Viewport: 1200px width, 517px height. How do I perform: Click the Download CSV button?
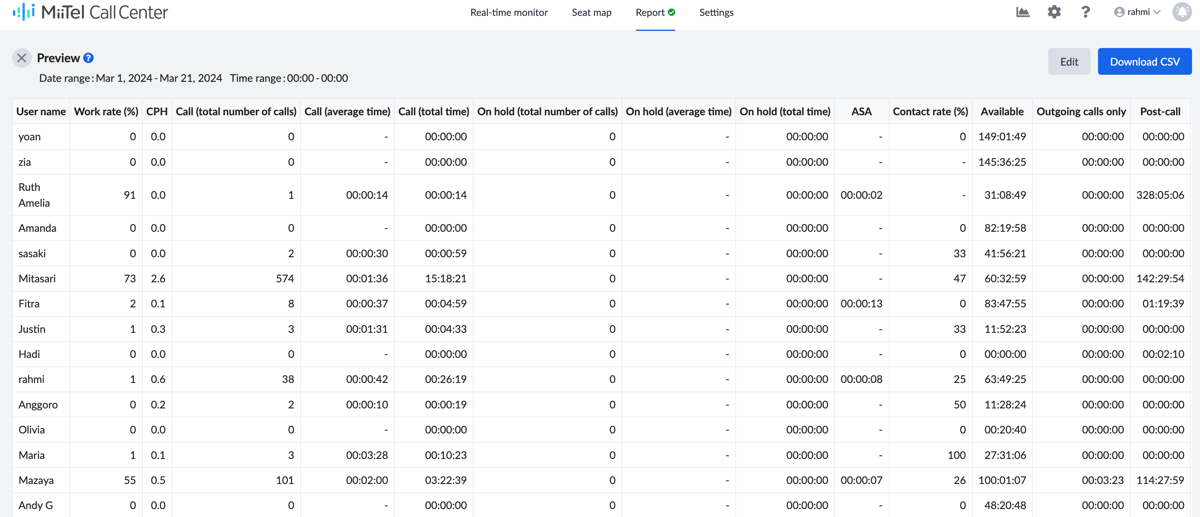[x=1145, y=61]
